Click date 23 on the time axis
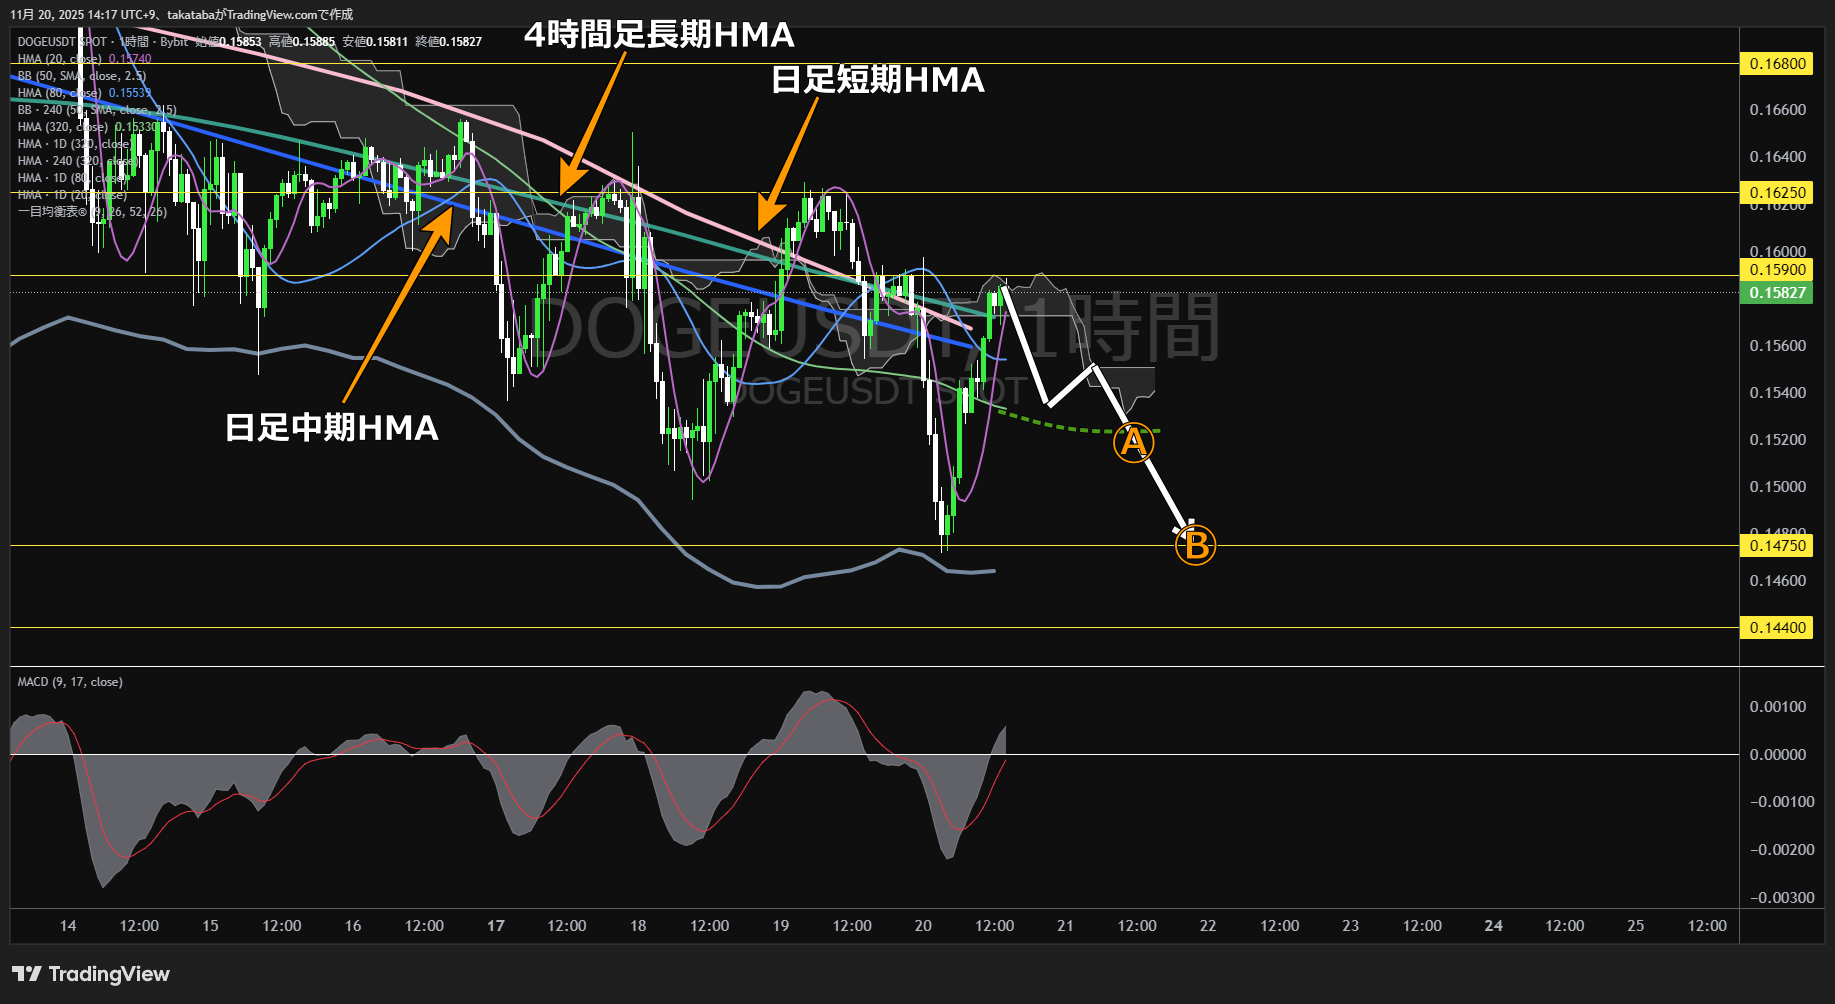Screen dimensions: 1835x1004 click(x=1351, y=926)
